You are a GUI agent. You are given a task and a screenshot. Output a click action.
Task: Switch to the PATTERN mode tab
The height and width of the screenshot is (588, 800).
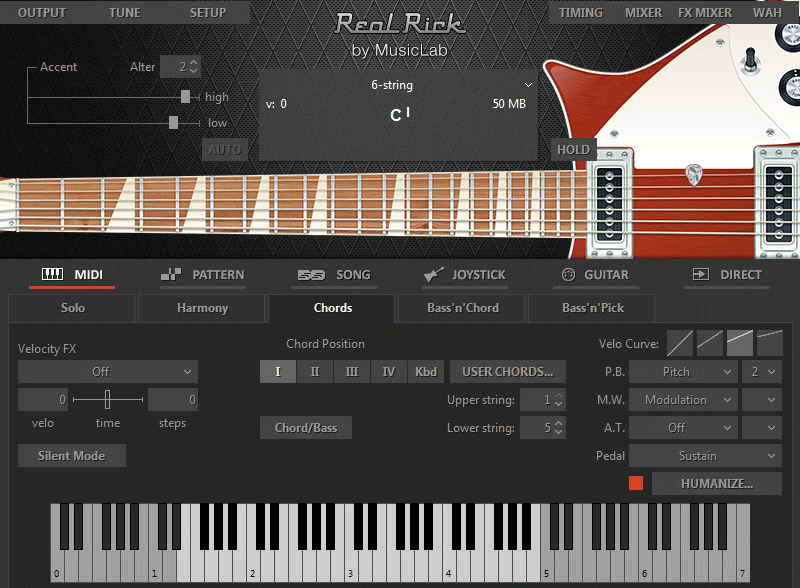point(203,275)
